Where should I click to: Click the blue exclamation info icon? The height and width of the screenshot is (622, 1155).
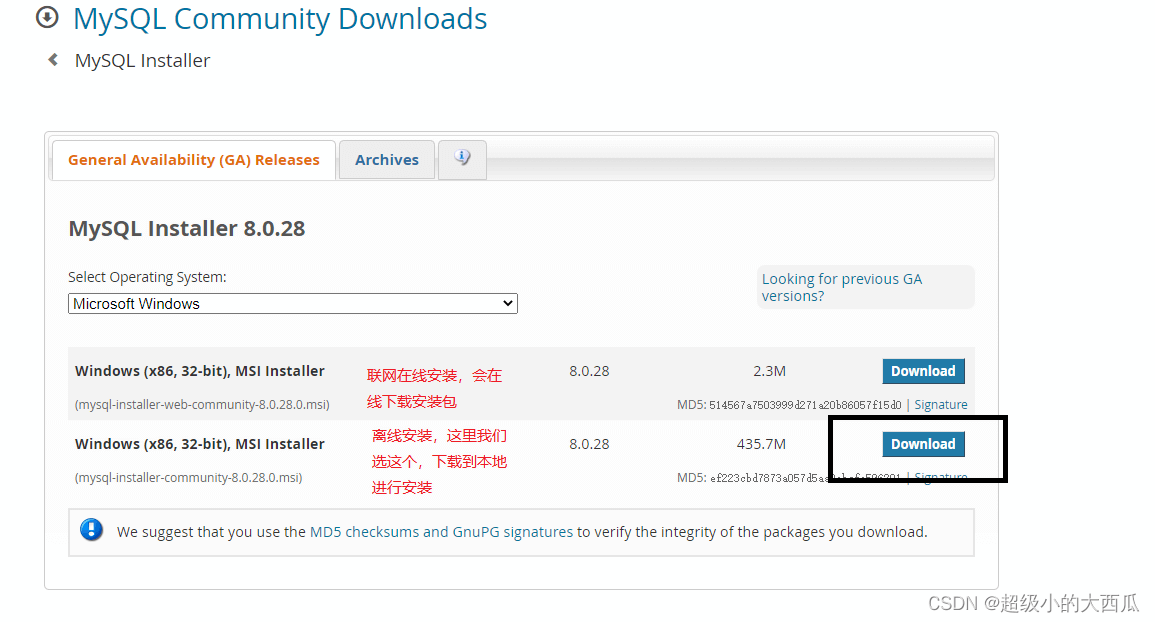tap(91, 530)
